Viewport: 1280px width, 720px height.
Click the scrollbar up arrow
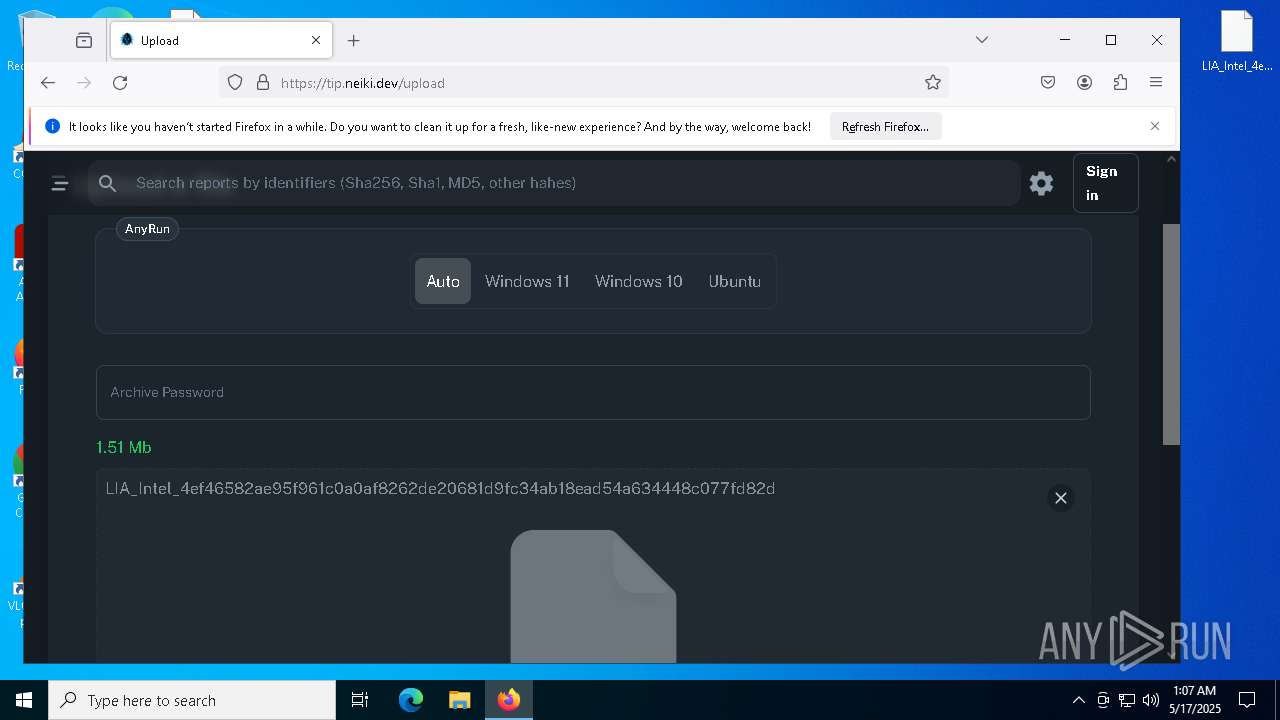(x=1171, y=158)
